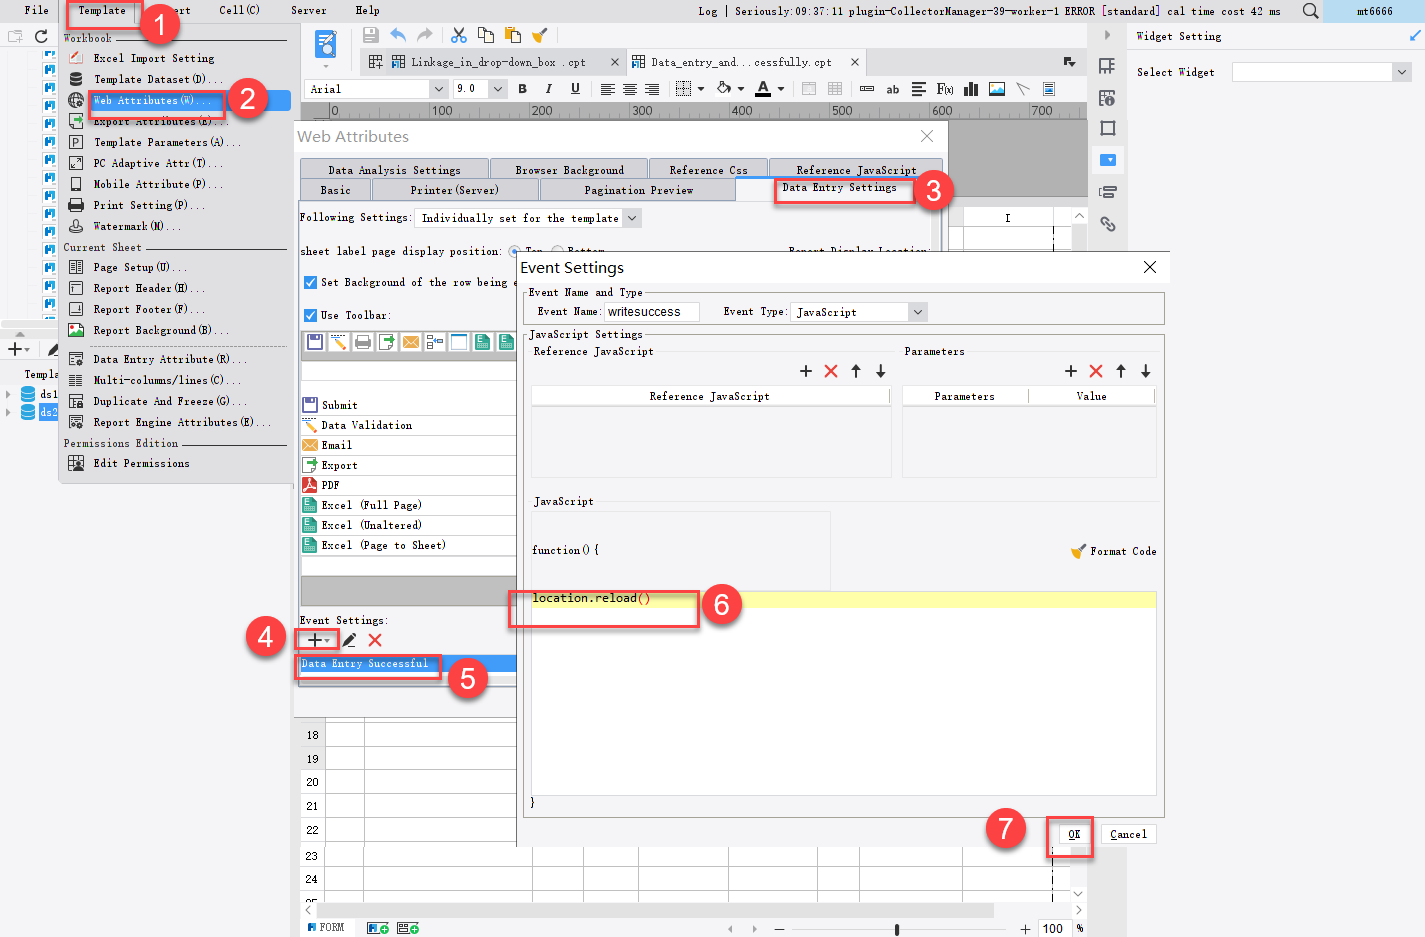Toggle Use Toolbar checkbox
Image resolution: width=1425 pixels, height=937 pixels.
coord(310,315)
